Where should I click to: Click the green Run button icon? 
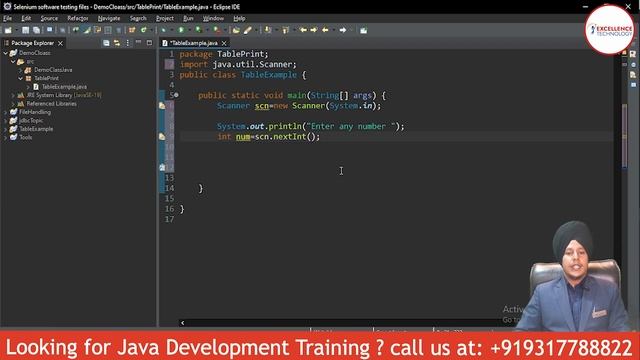[x=181, y=30]
